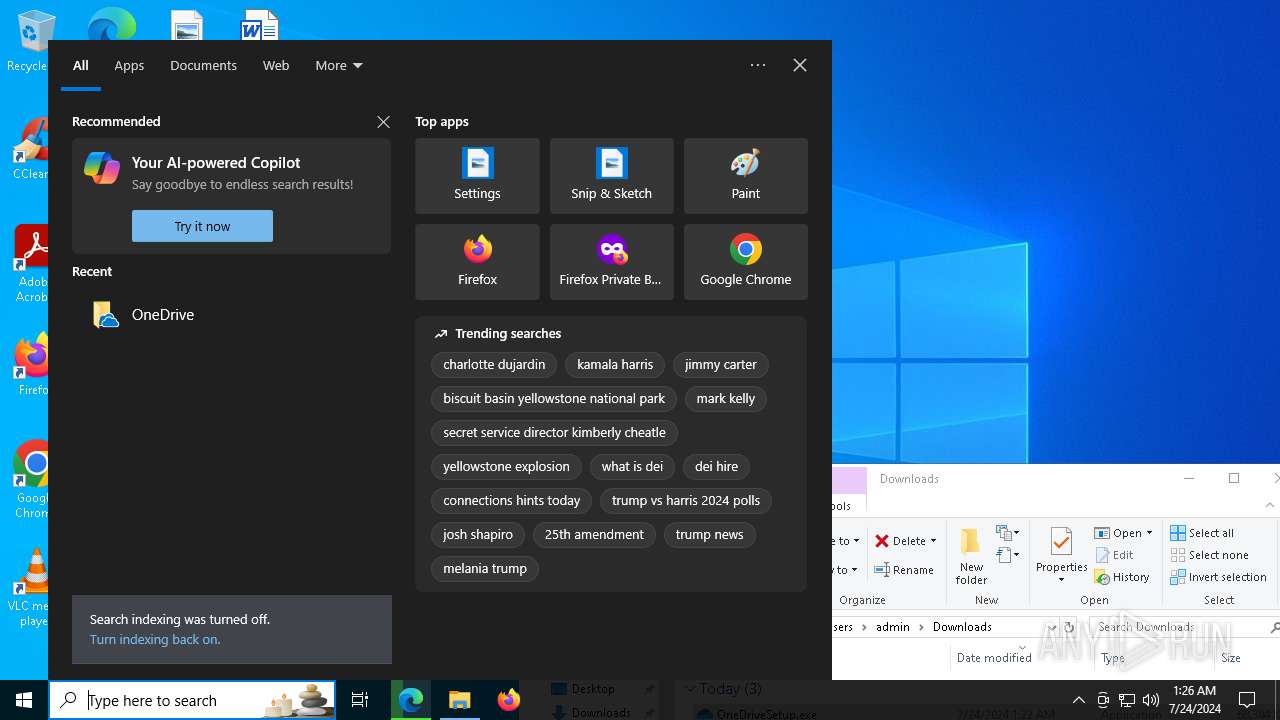Search trending 'josh shapiro'

click(x=478, y=535)
